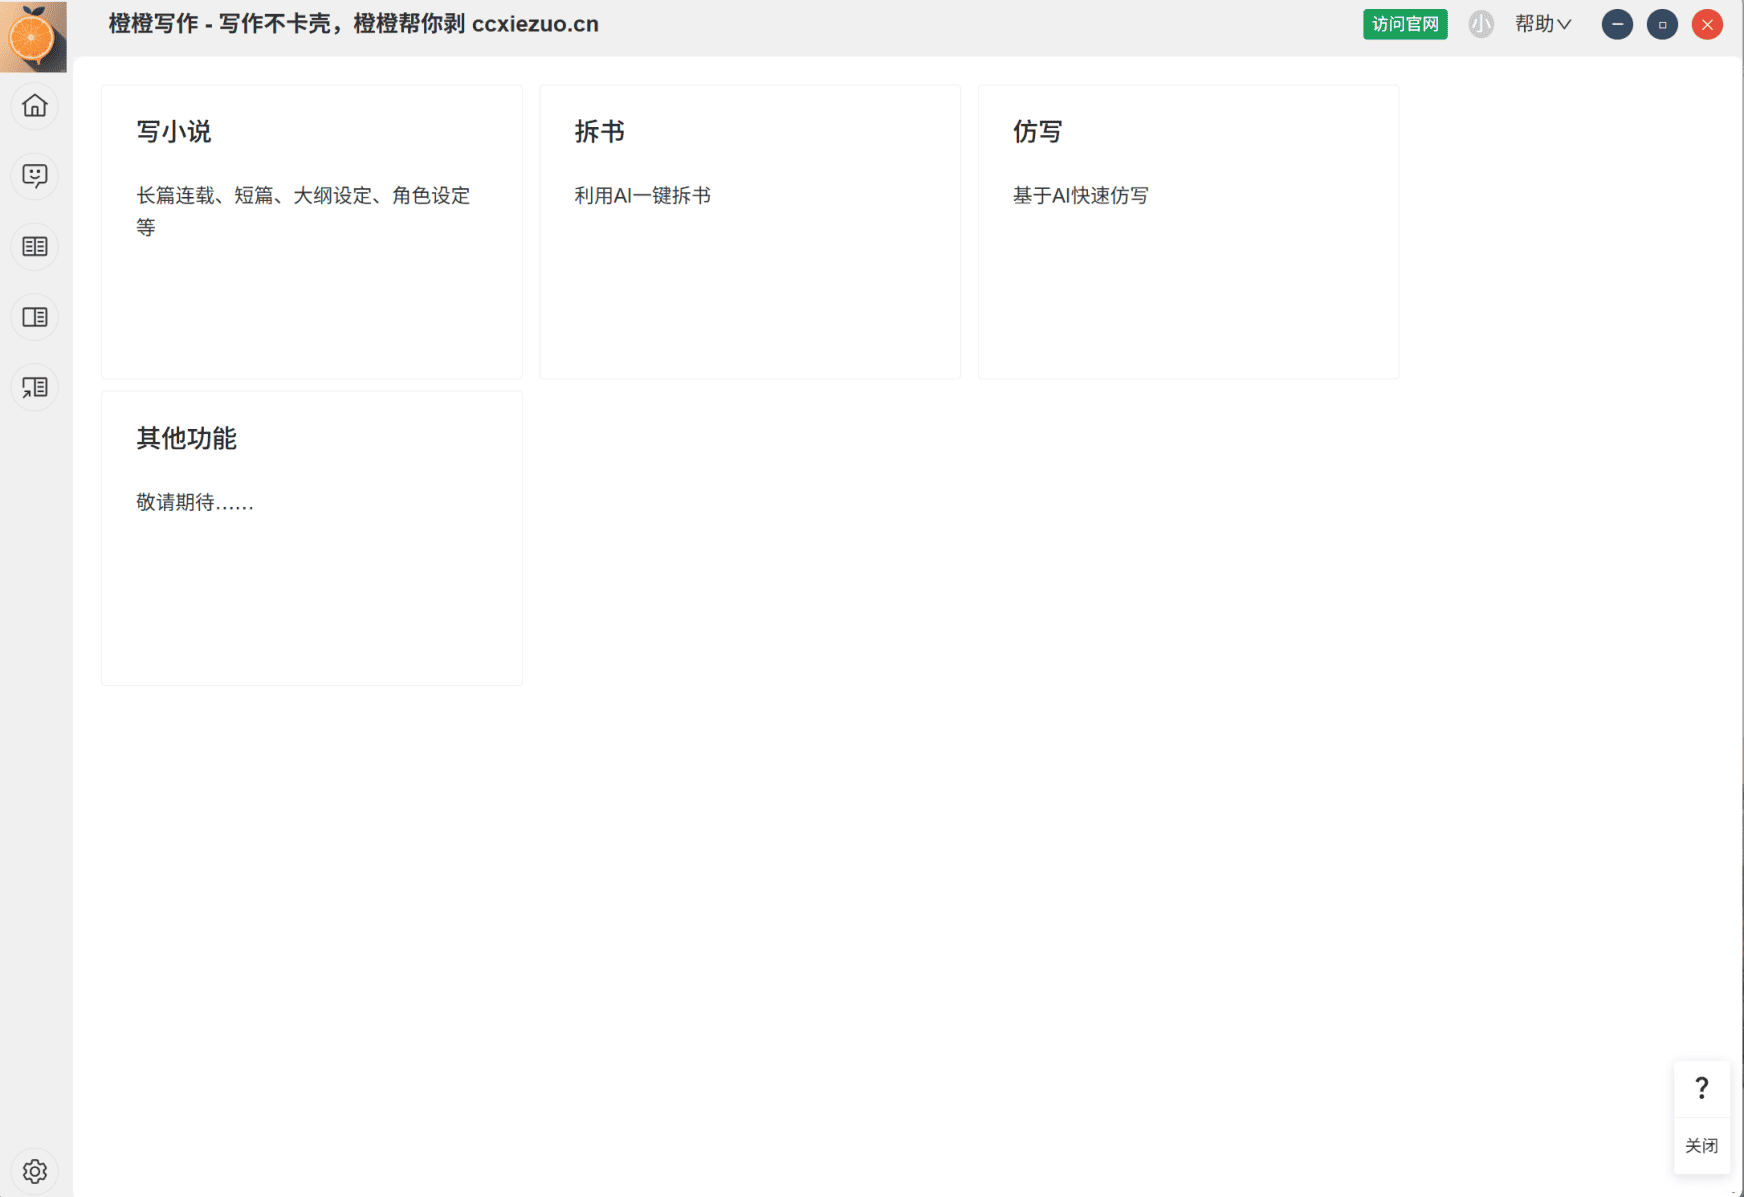Go to the home page via house icon

pos(35,106)
